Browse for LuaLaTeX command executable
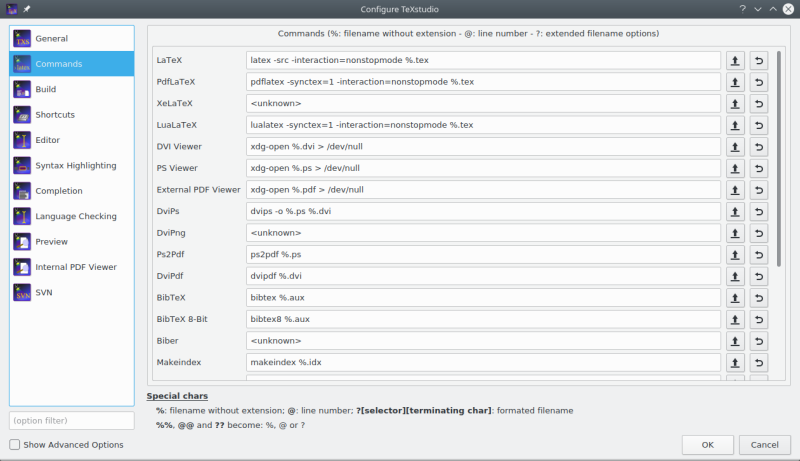The width and height of the screenshot is (800, 461). point(735,125)
